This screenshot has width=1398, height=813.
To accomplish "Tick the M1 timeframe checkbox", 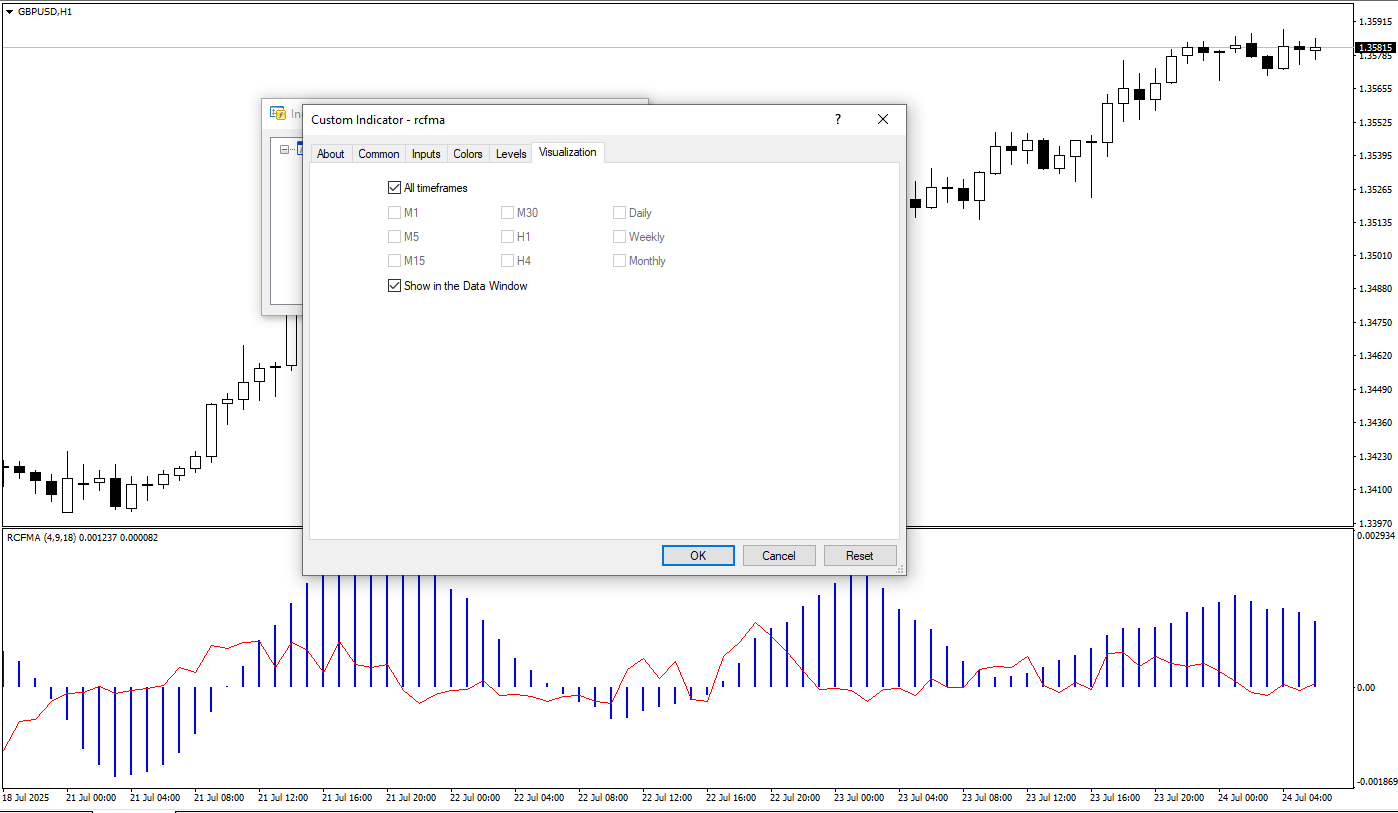I will (x=394, y=213).
